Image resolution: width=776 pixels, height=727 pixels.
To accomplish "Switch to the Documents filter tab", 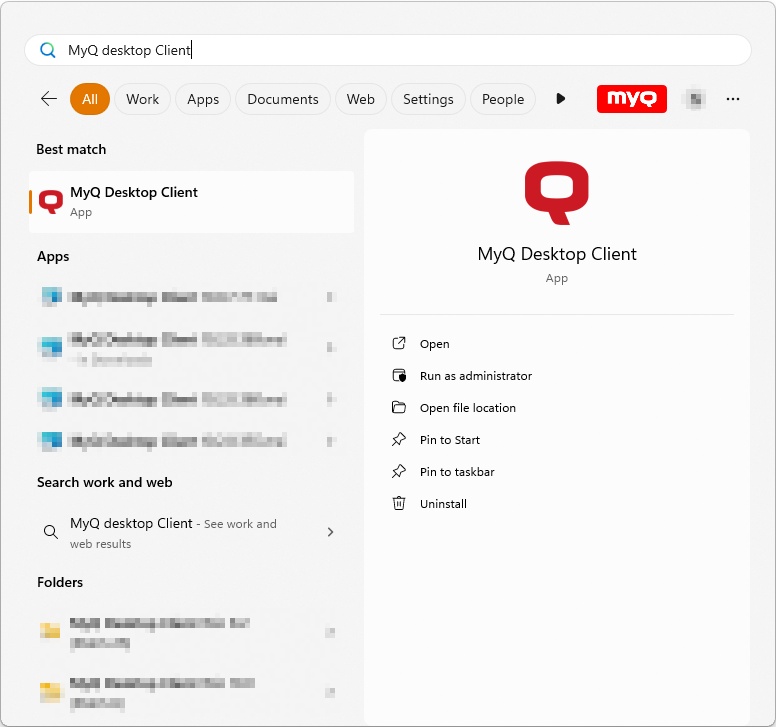I will click(283, 99).
